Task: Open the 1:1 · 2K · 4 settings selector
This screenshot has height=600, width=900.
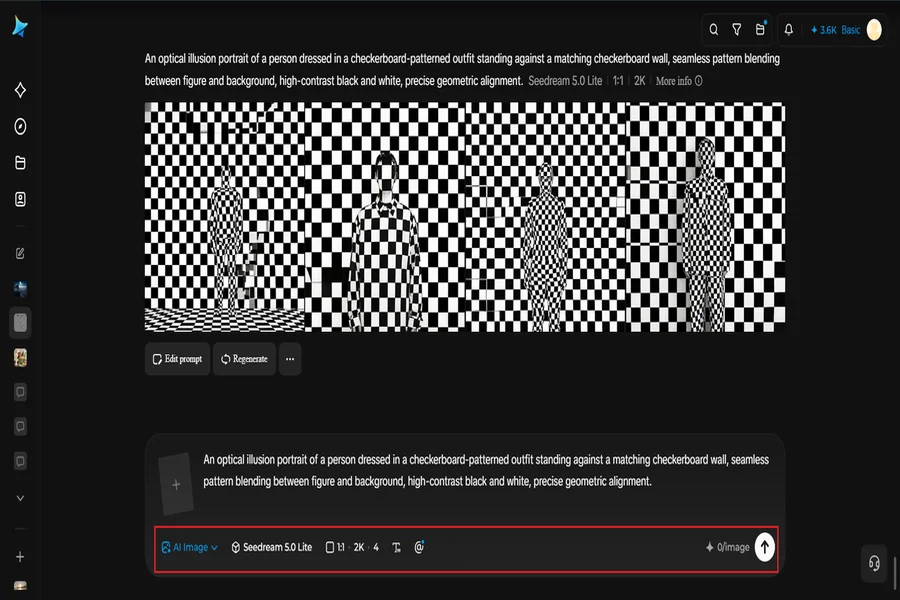Action: (352, 547)
